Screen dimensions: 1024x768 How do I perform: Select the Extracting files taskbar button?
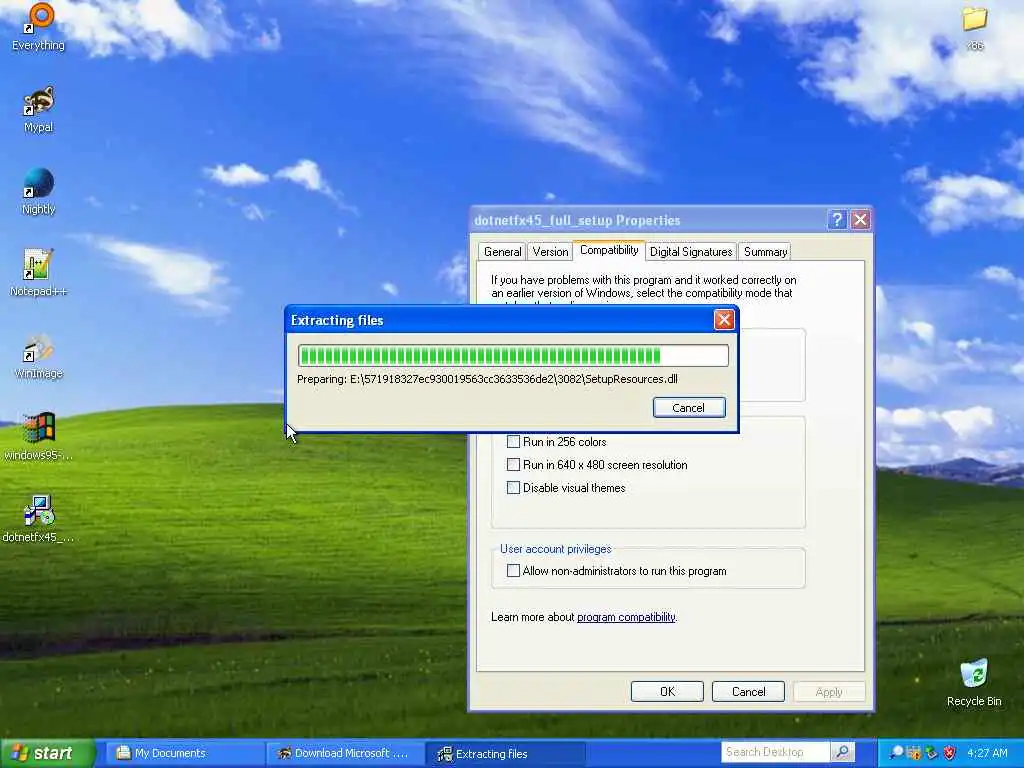click(507, 753)
